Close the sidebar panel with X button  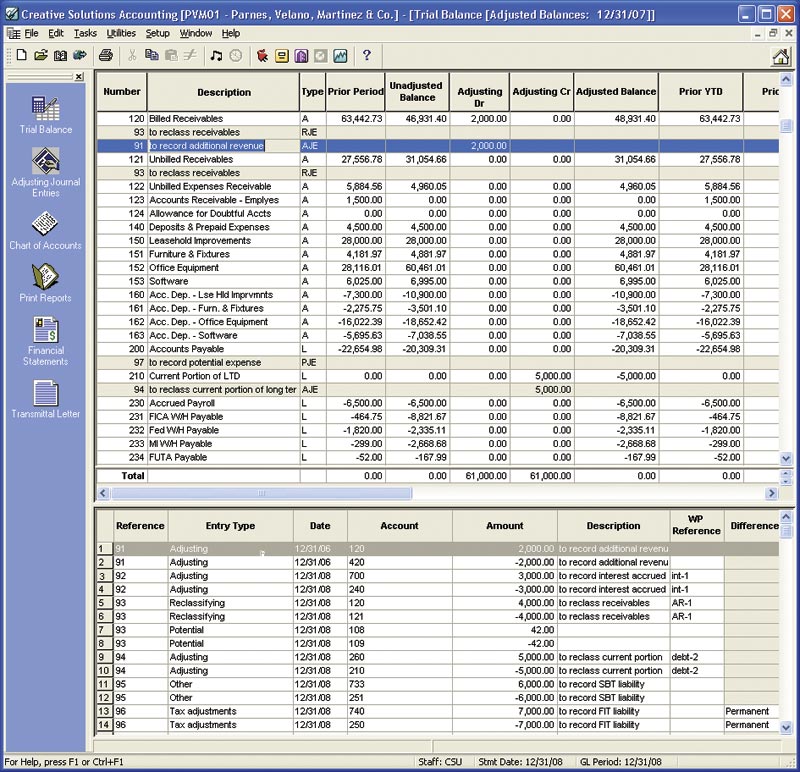(x=79, y=77)
